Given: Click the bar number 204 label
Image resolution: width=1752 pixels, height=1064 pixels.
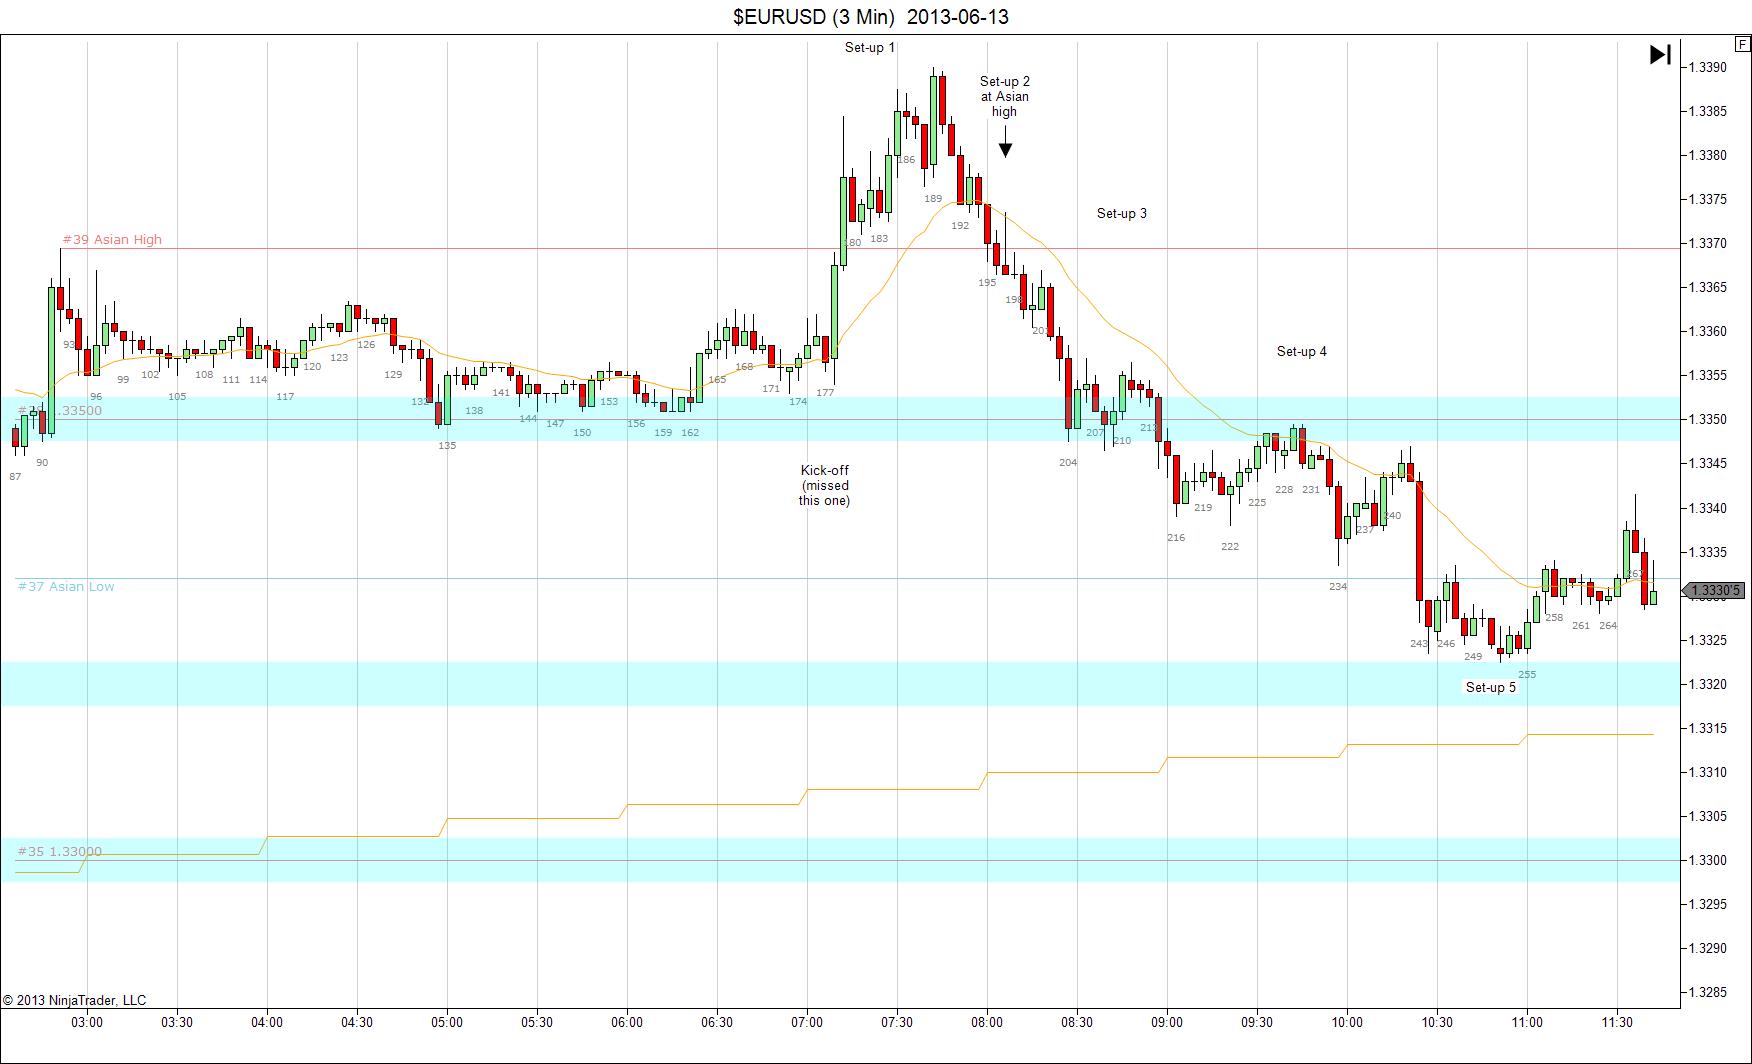Looking at the screenshot, I should coord(1068,463).
